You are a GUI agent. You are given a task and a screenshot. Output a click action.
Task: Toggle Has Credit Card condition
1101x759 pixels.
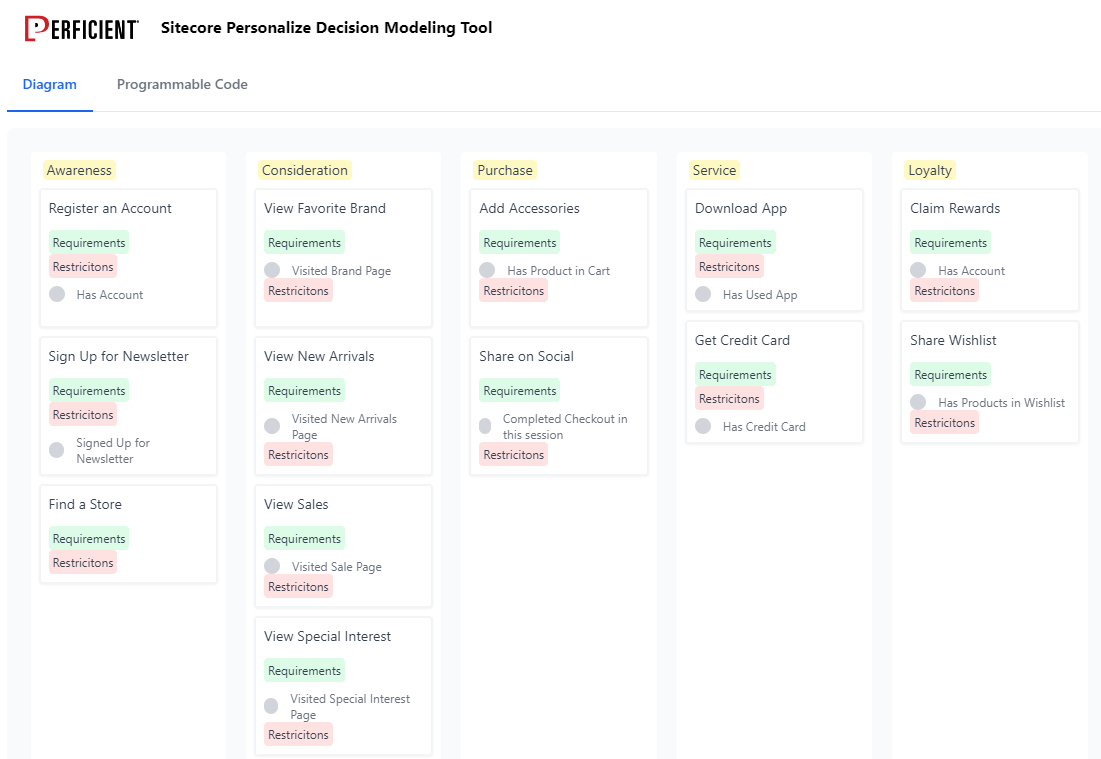click(703, 426)
